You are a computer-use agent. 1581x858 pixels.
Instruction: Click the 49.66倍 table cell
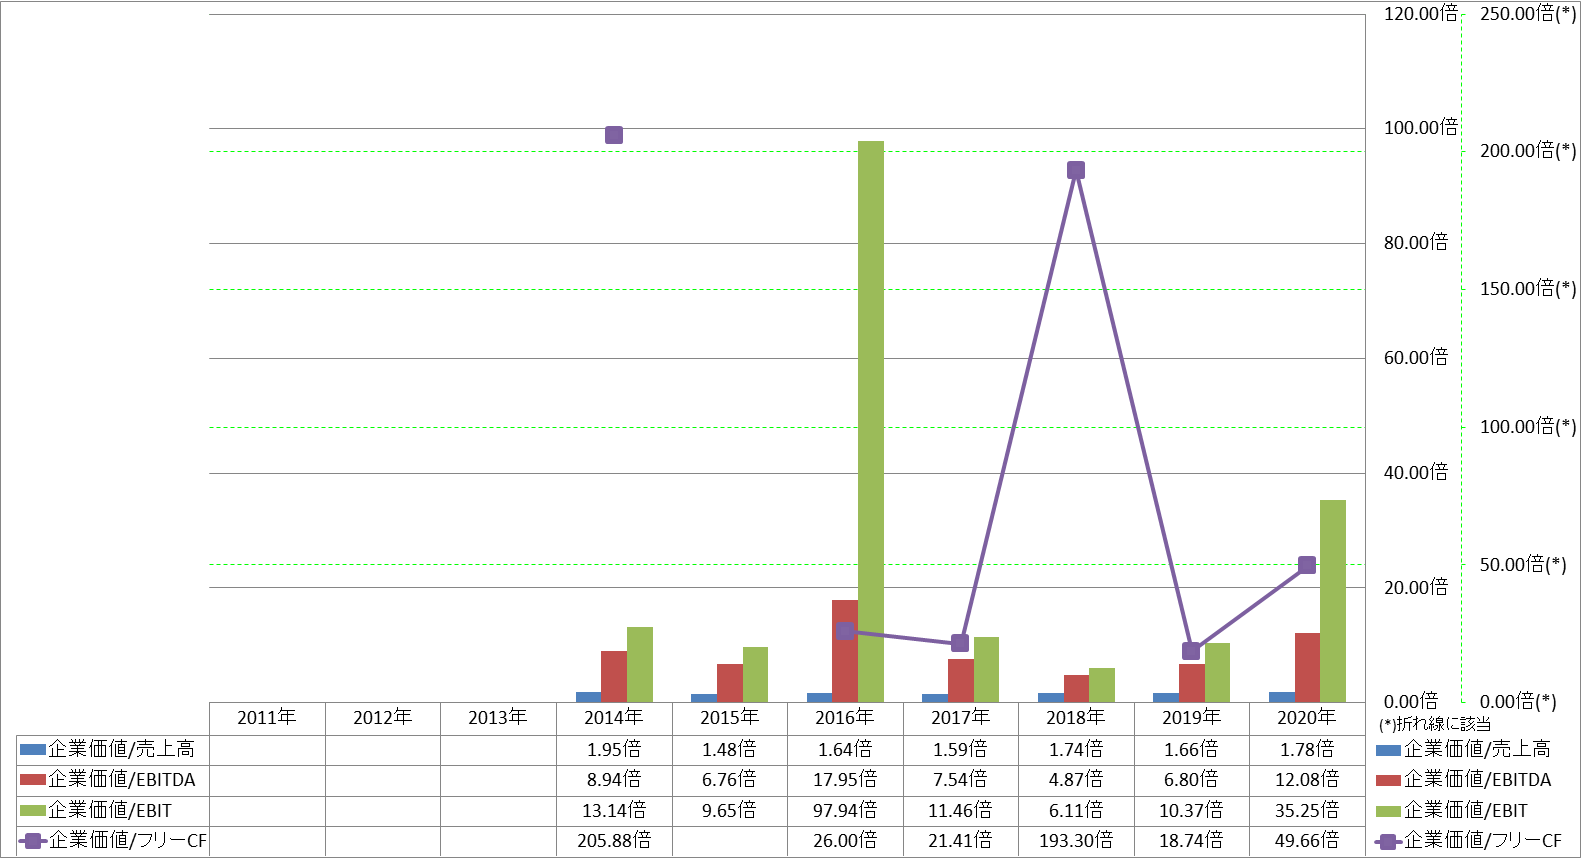[1307, 841]
